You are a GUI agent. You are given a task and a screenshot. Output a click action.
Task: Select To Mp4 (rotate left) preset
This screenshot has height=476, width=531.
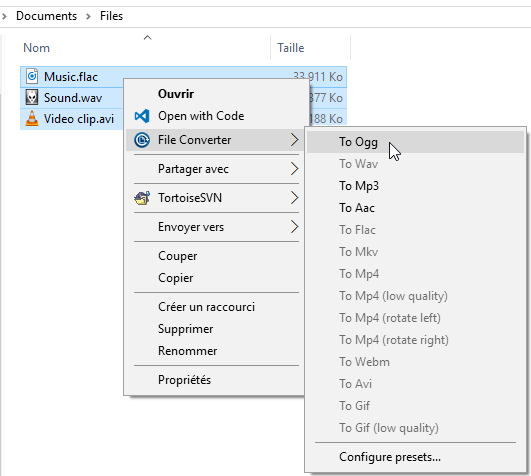click(x=390, y=318)
